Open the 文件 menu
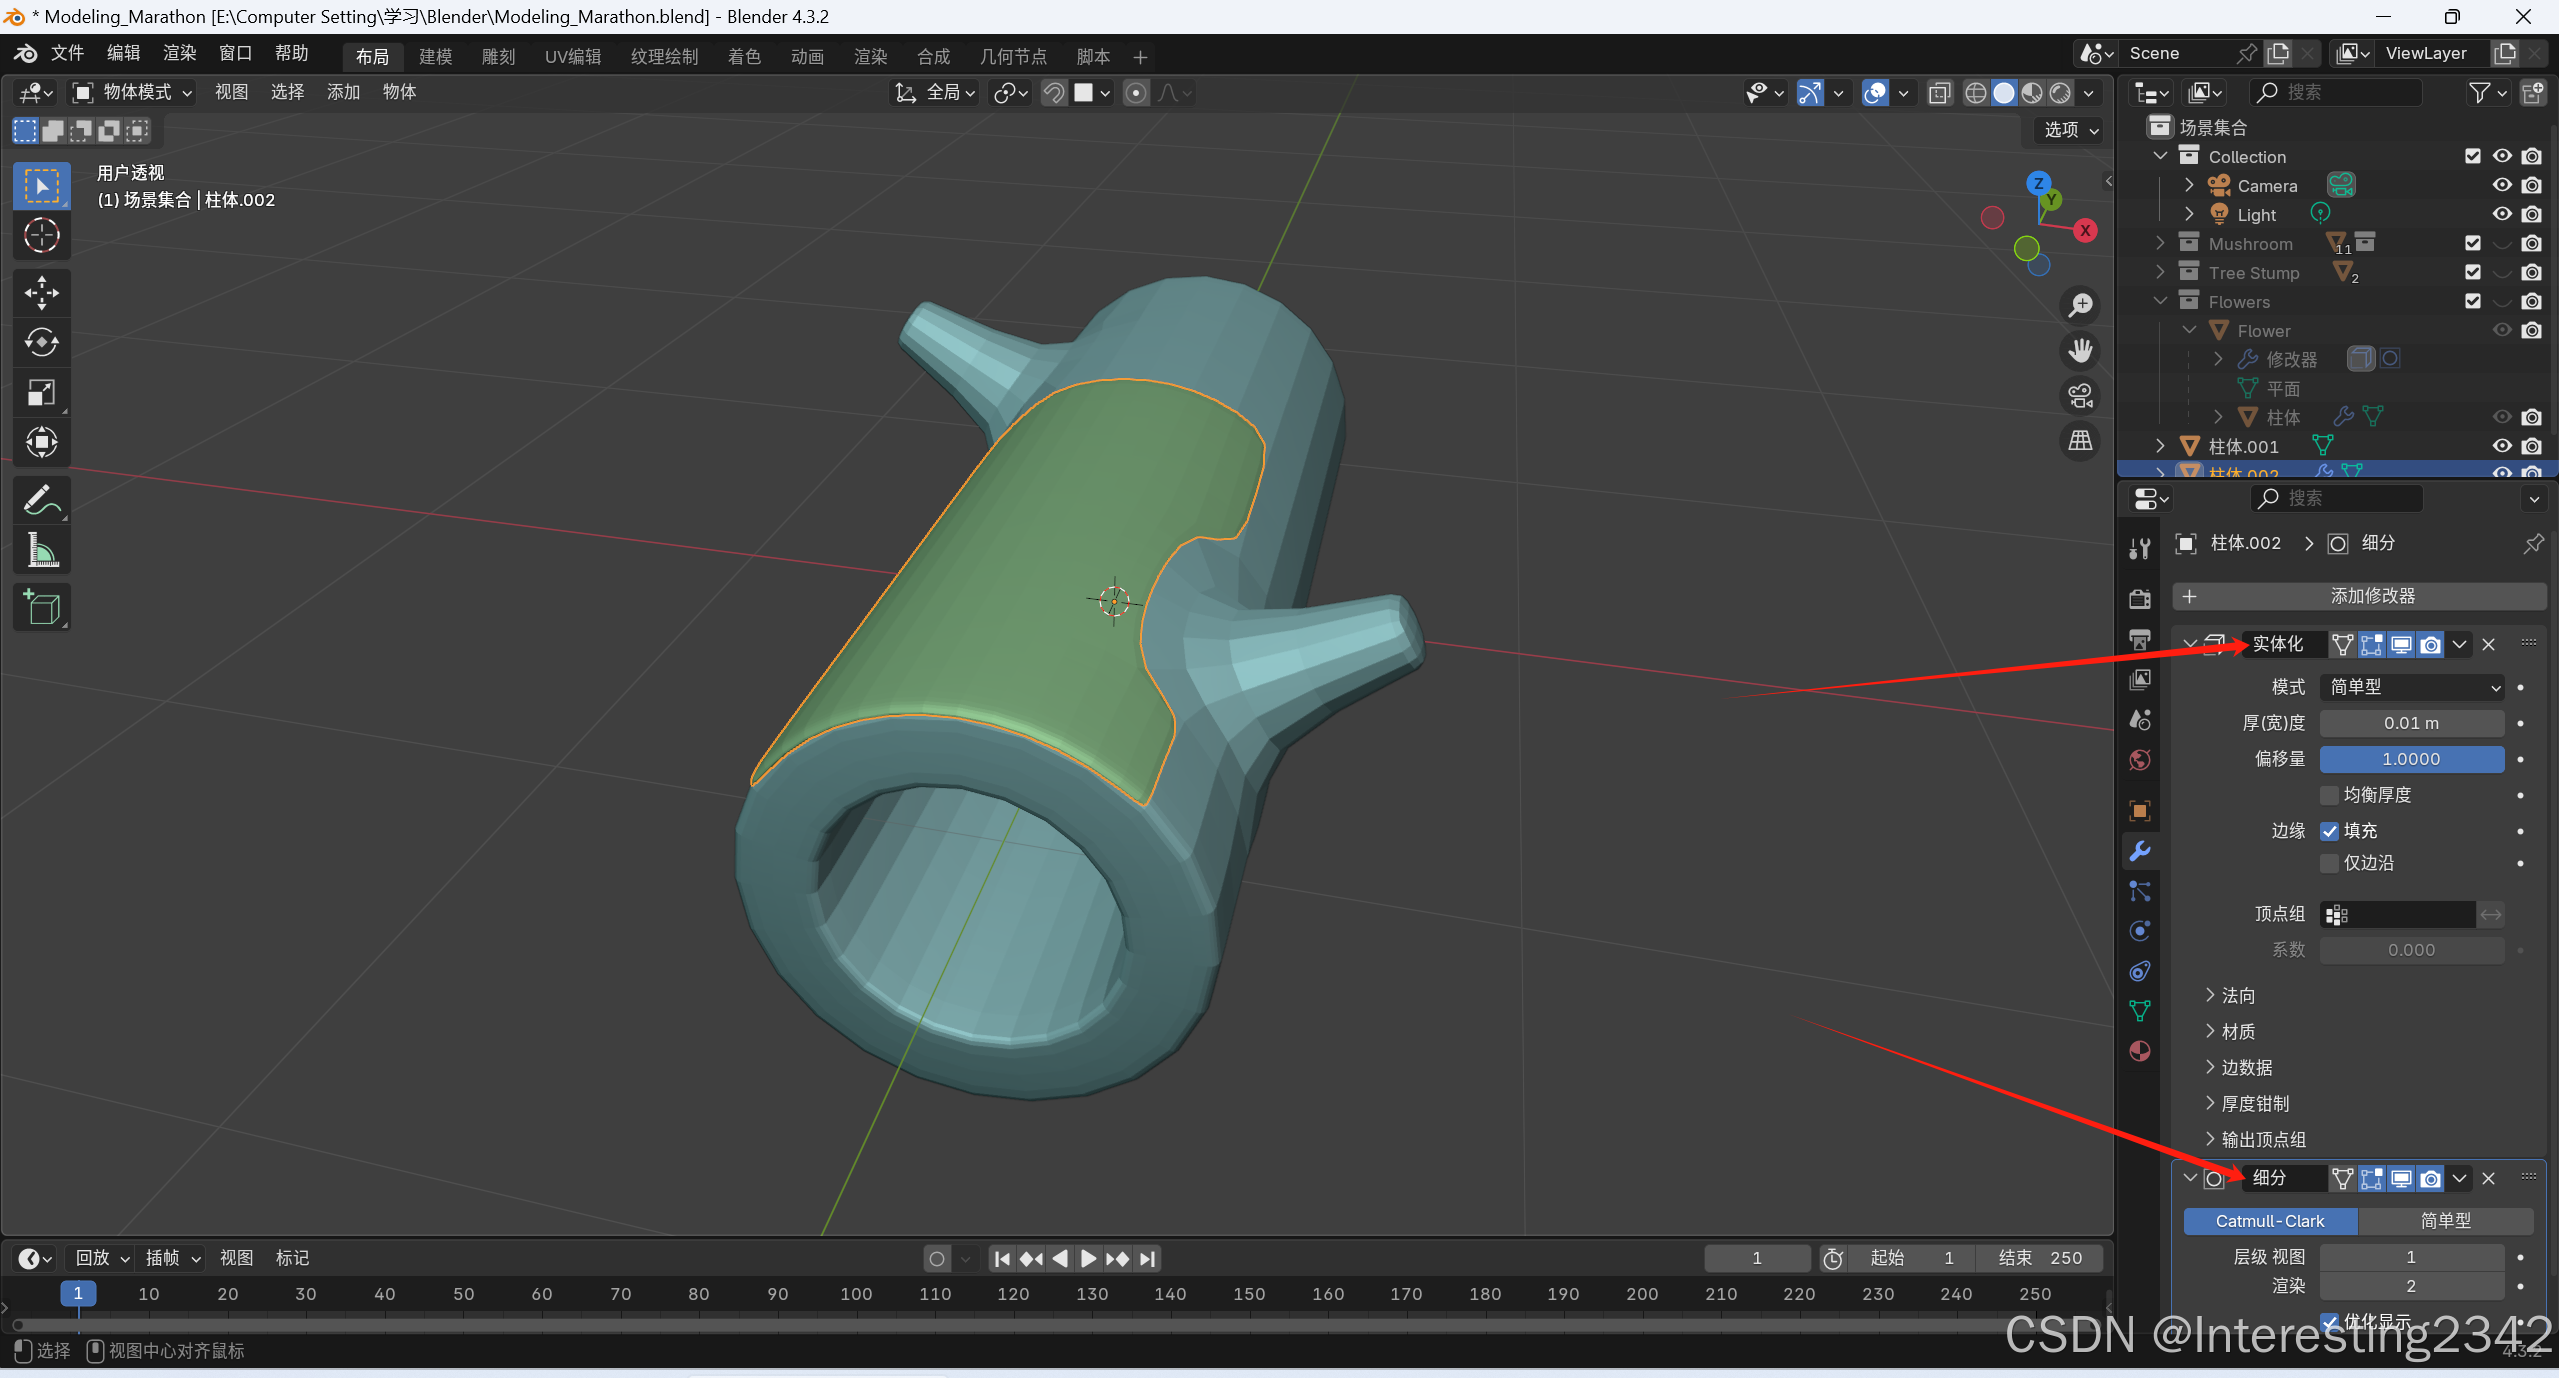2559x1378 pixels. (67, 53)
